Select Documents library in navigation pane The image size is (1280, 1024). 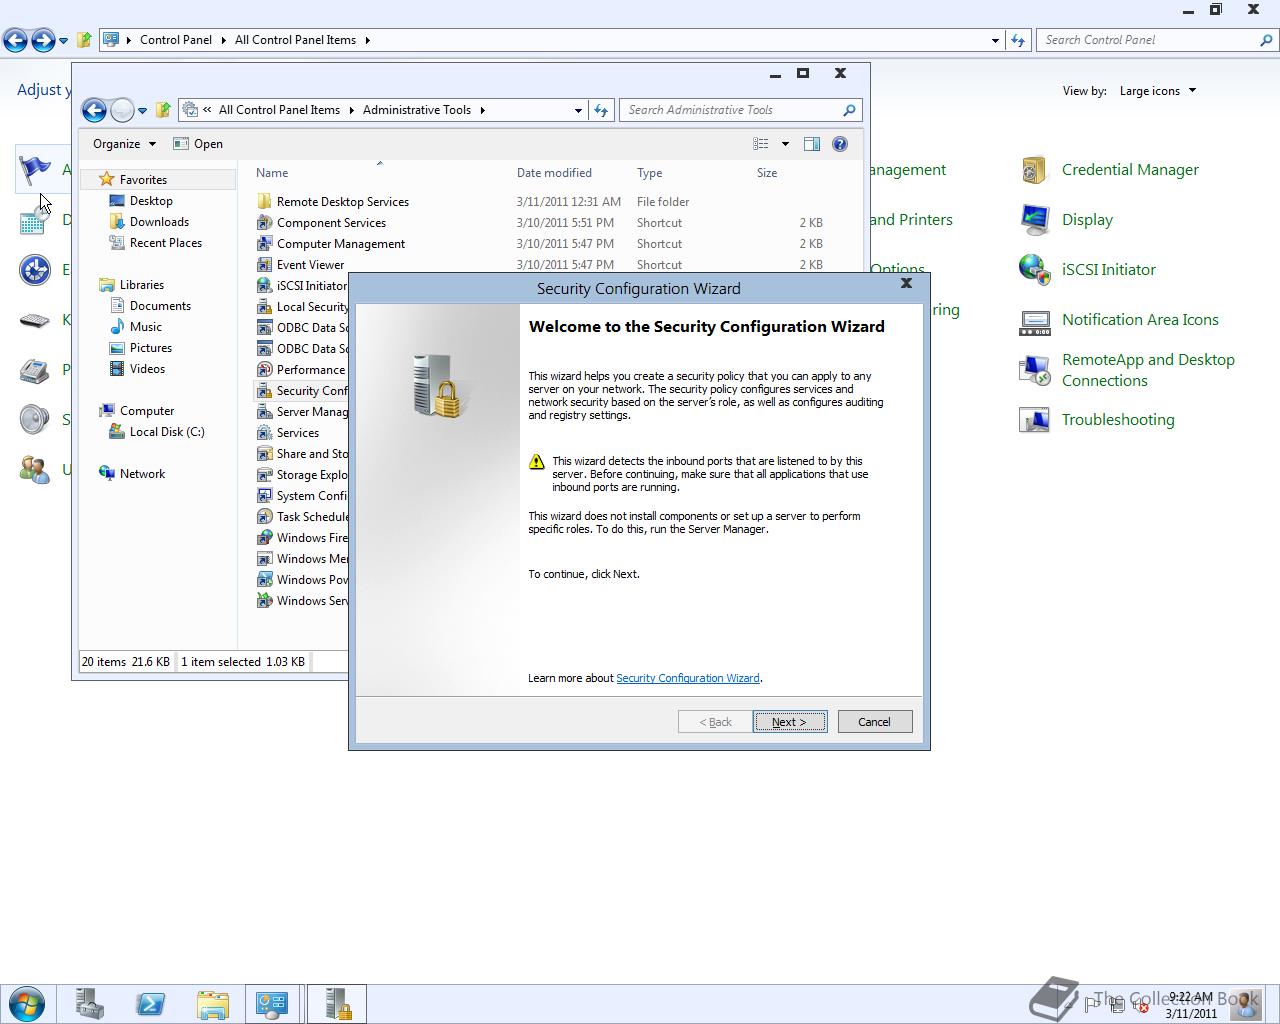tap(160, 306)
